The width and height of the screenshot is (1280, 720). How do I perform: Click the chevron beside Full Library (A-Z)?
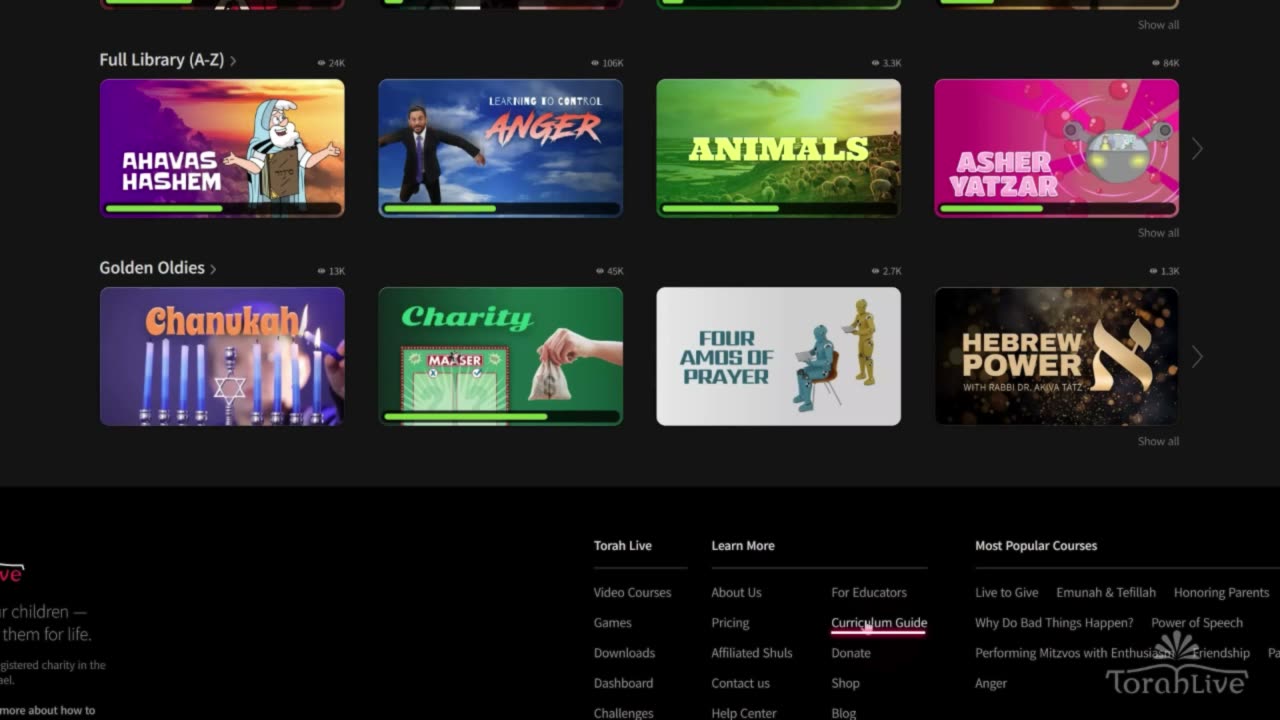pyautogui.click(x=233, y=61)
